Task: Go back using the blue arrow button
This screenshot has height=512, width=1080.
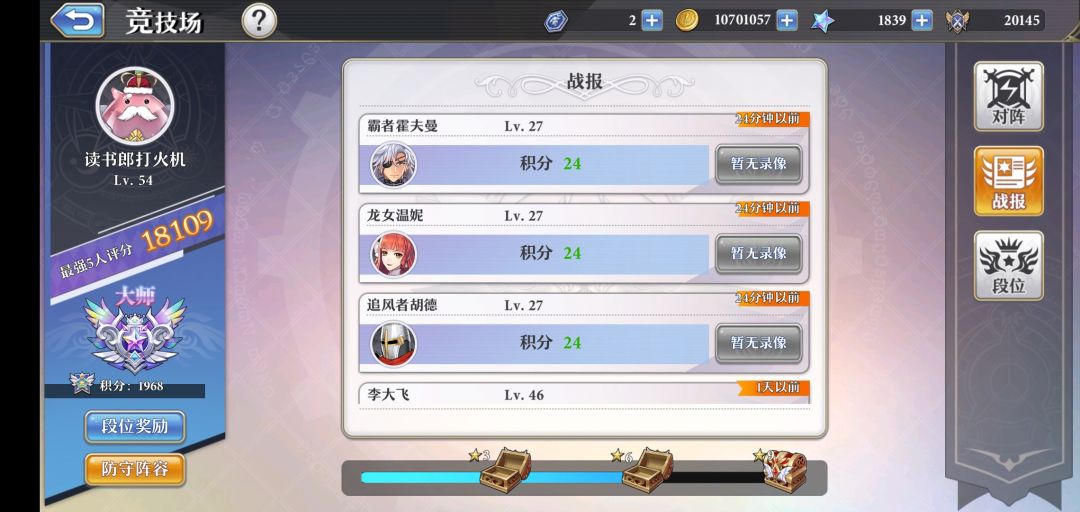Action: tap(78, 21)
